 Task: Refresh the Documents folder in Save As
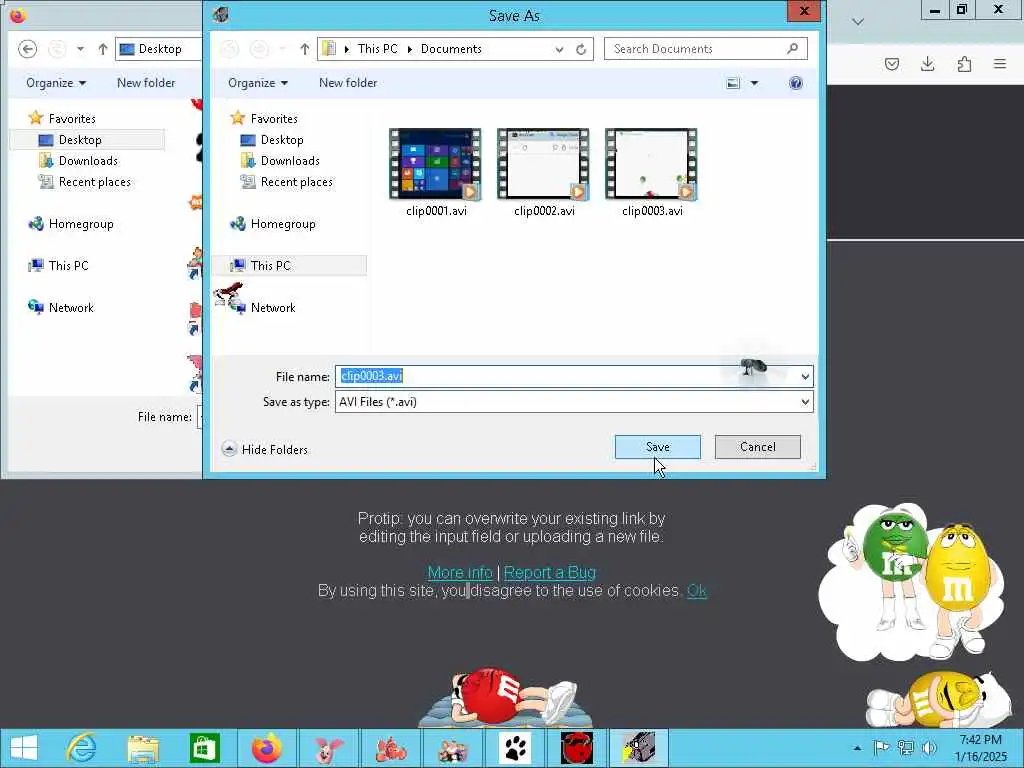(581, 49)
